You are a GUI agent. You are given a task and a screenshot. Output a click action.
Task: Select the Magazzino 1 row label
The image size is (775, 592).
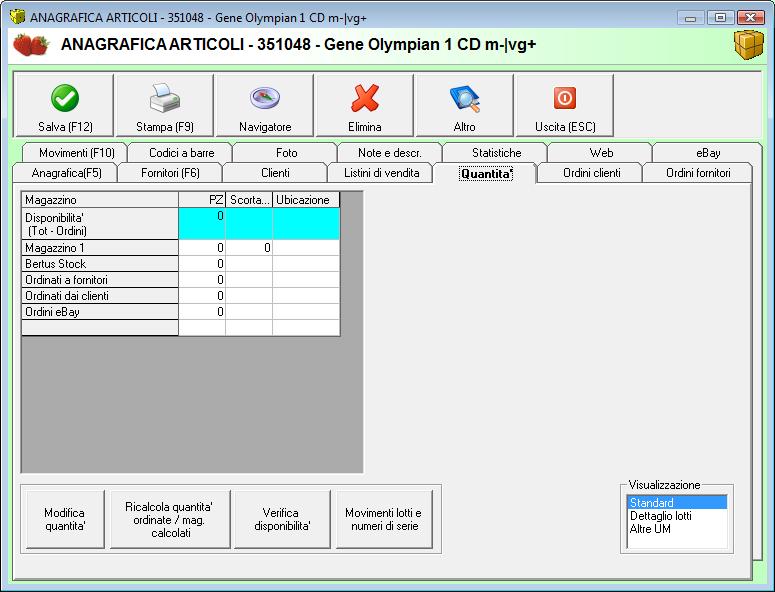click(x=100, y=248)
